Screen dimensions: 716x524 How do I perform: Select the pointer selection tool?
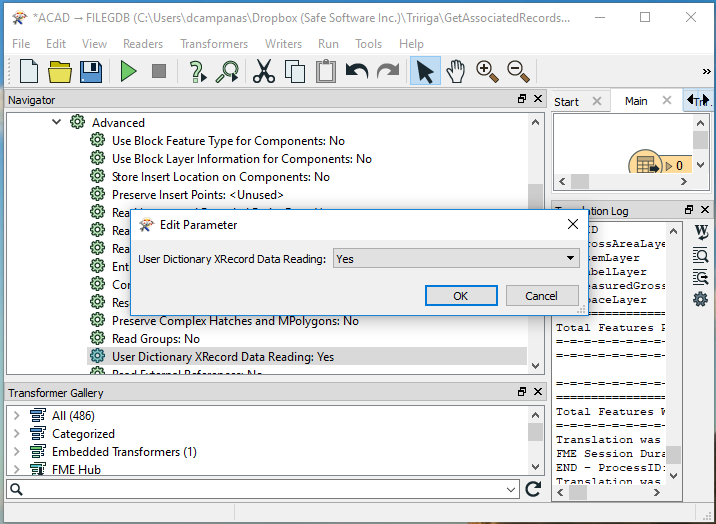425,71
